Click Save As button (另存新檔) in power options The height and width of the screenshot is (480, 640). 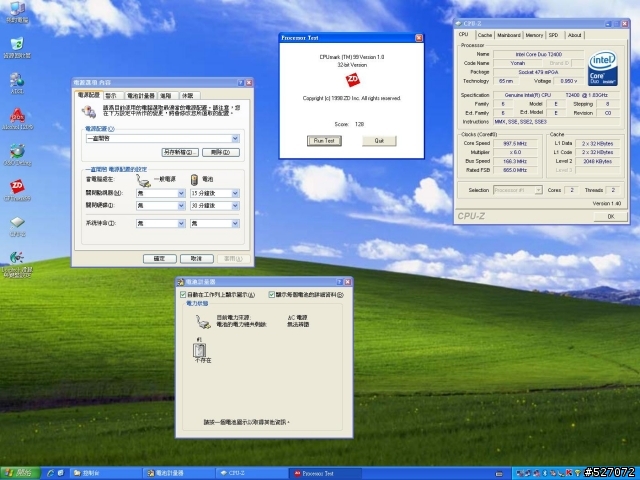(x=180, y=152)
